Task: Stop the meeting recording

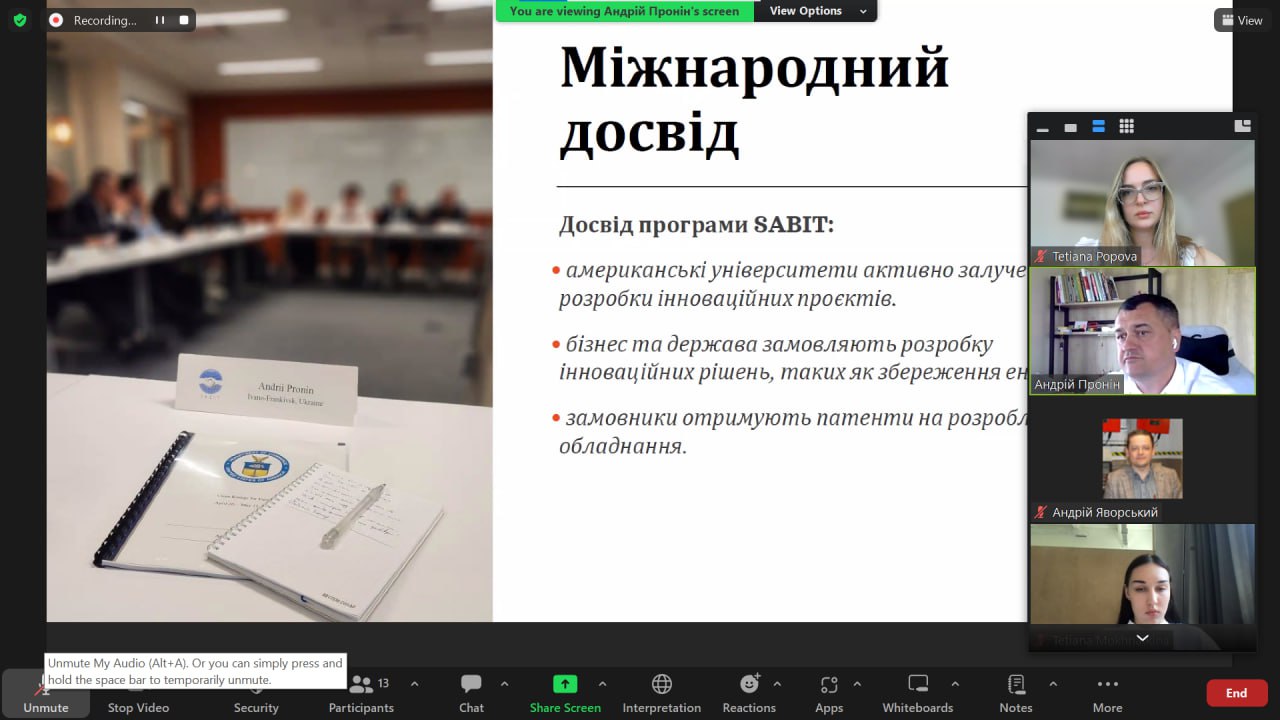Action: click(184, 20)
